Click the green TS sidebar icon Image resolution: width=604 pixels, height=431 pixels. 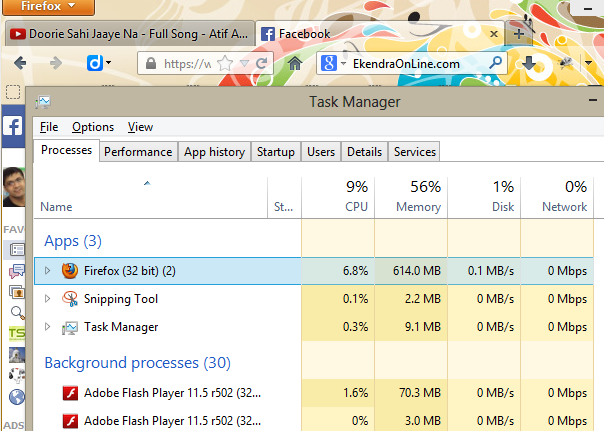point(17,334)
